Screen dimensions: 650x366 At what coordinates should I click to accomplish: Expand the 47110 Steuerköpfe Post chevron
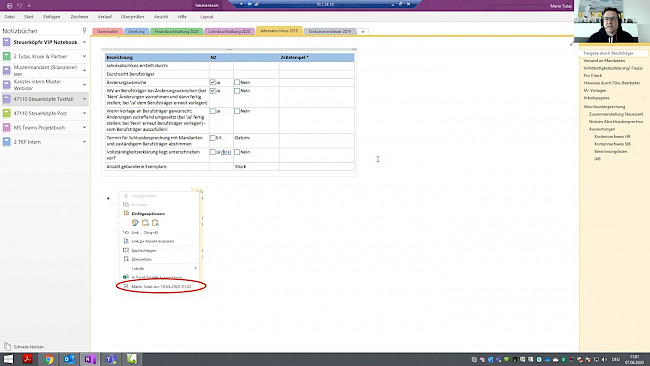[84, 113]
